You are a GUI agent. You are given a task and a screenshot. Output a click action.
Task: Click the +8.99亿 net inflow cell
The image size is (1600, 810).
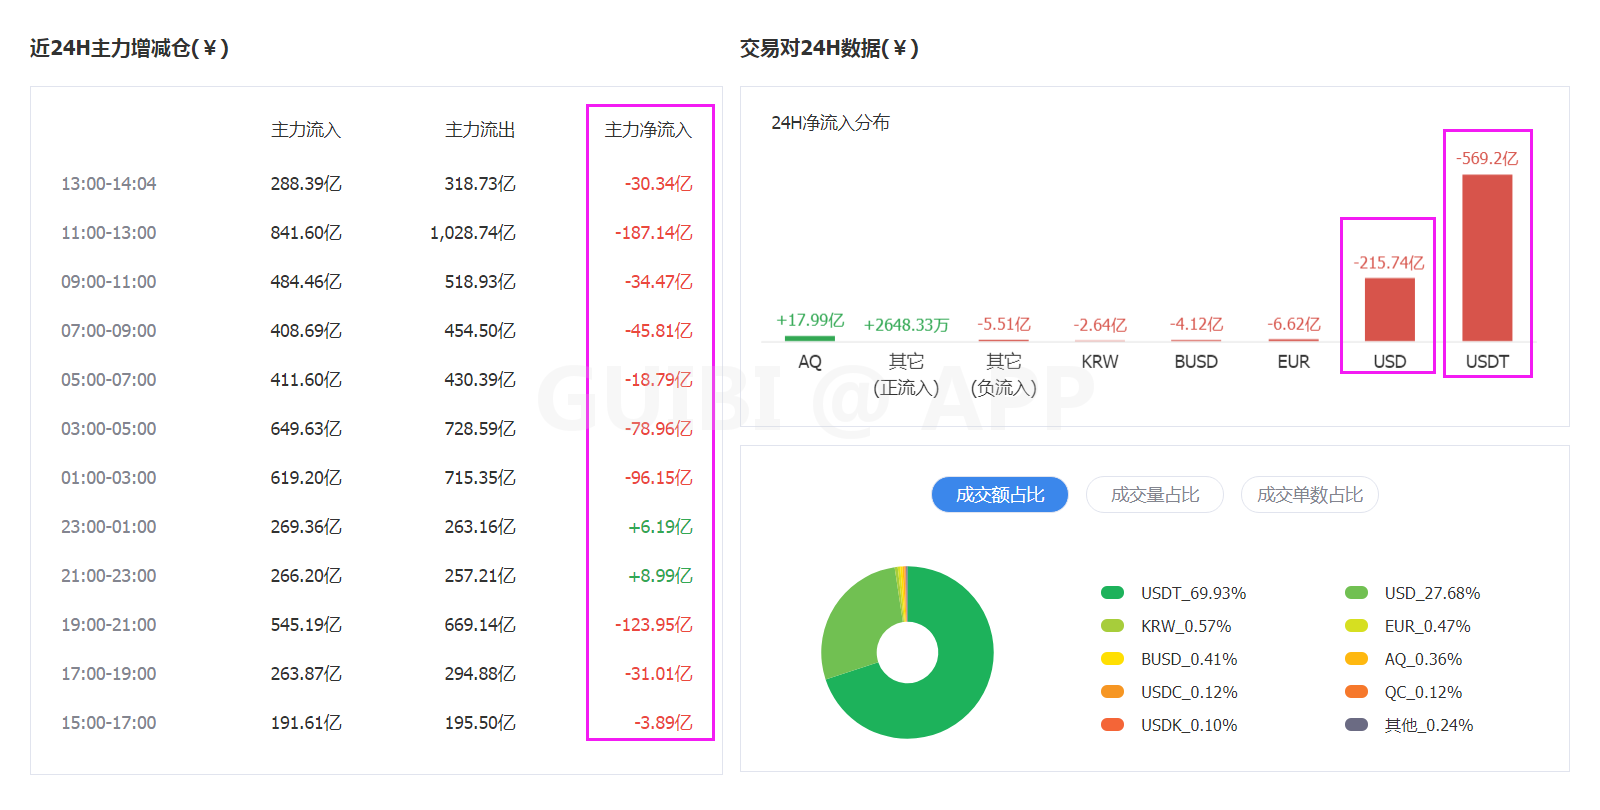(x=660, y=576)
